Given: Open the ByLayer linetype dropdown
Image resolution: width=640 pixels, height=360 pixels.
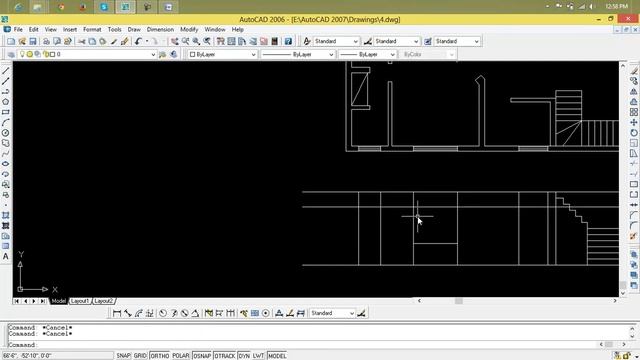Looking at the screenshot, I should (x=298, y=54).
